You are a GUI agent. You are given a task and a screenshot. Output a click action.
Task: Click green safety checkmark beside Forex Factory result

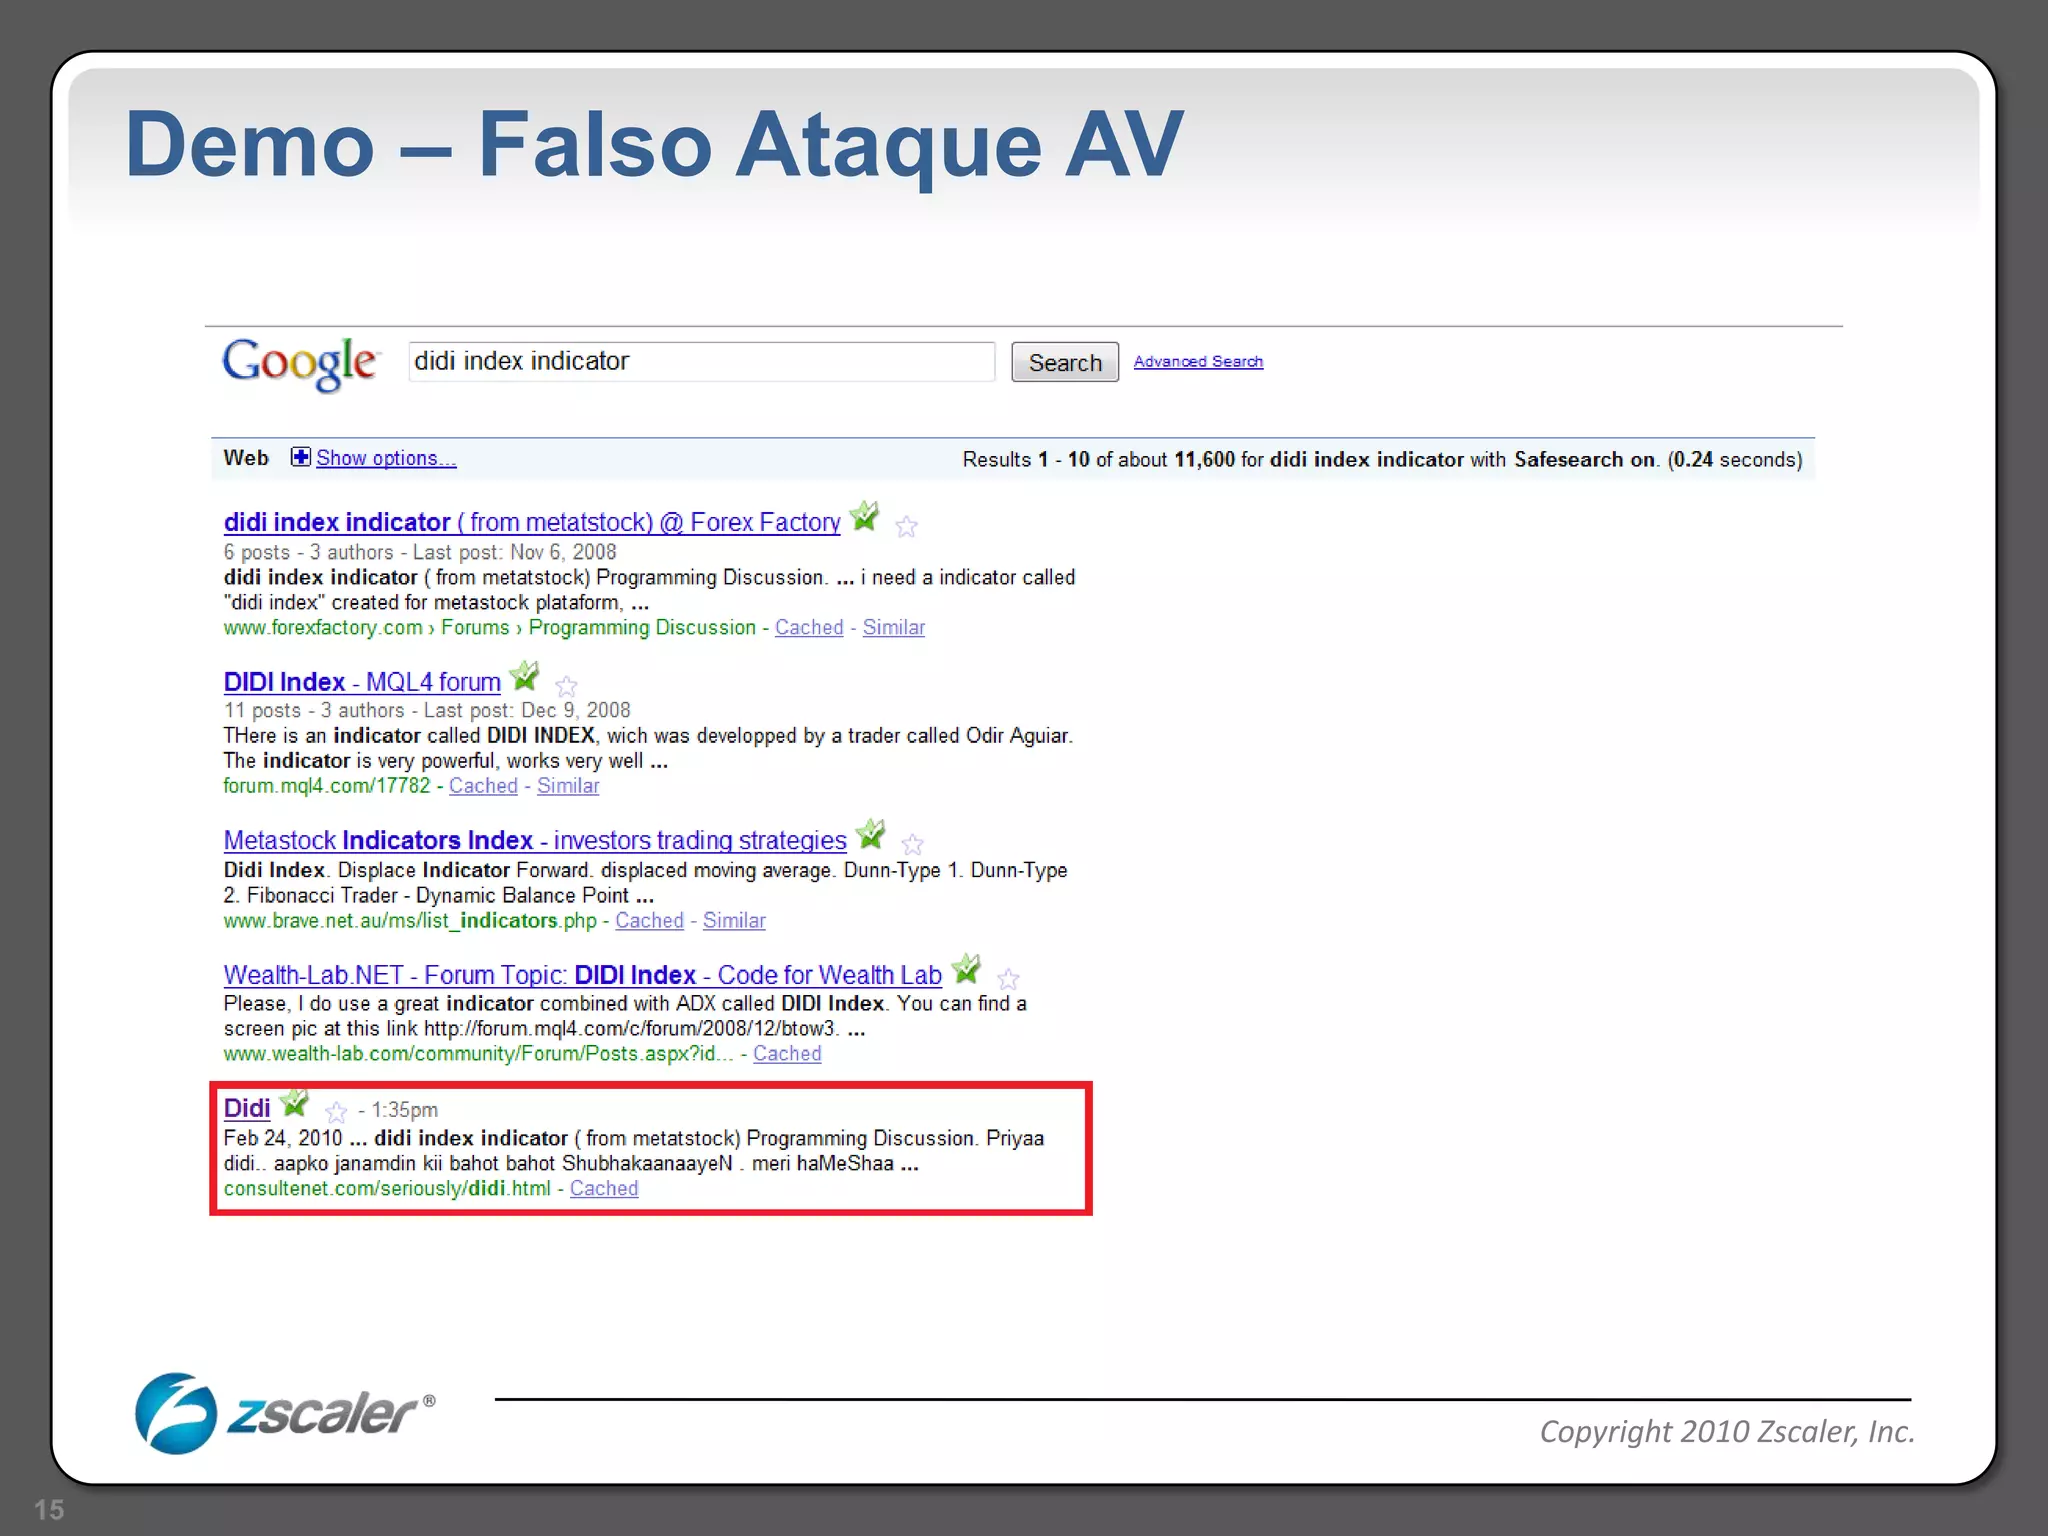[x=864, y=517]
